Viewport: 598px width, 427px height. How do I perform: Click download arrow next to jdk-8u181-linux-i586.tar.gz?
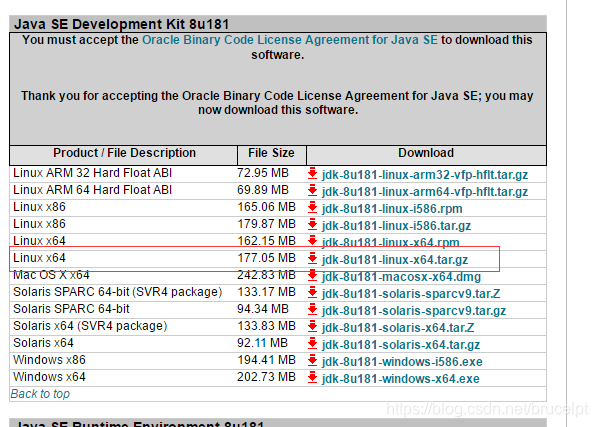click(x=312, y=224)
